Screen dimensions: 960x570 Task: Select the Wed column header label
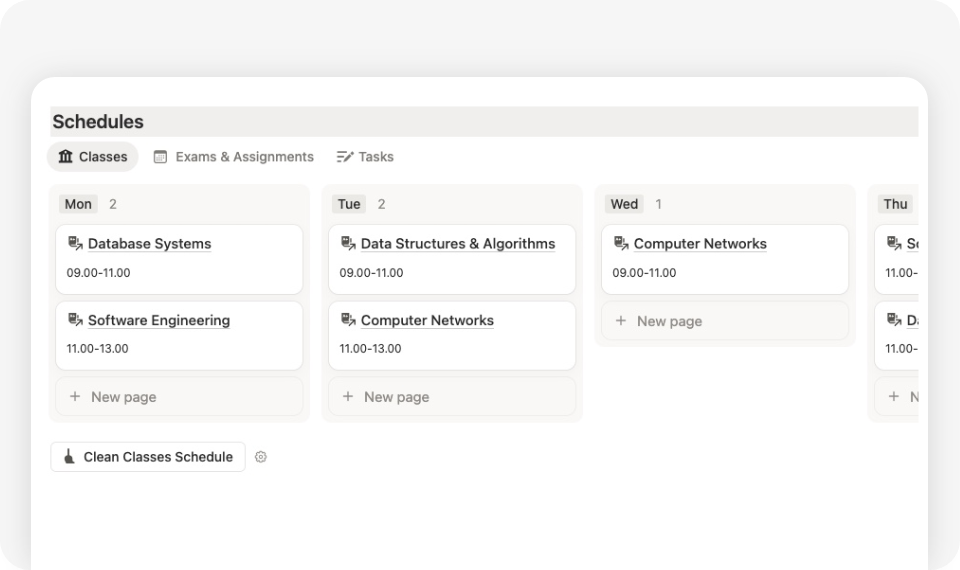624,204
